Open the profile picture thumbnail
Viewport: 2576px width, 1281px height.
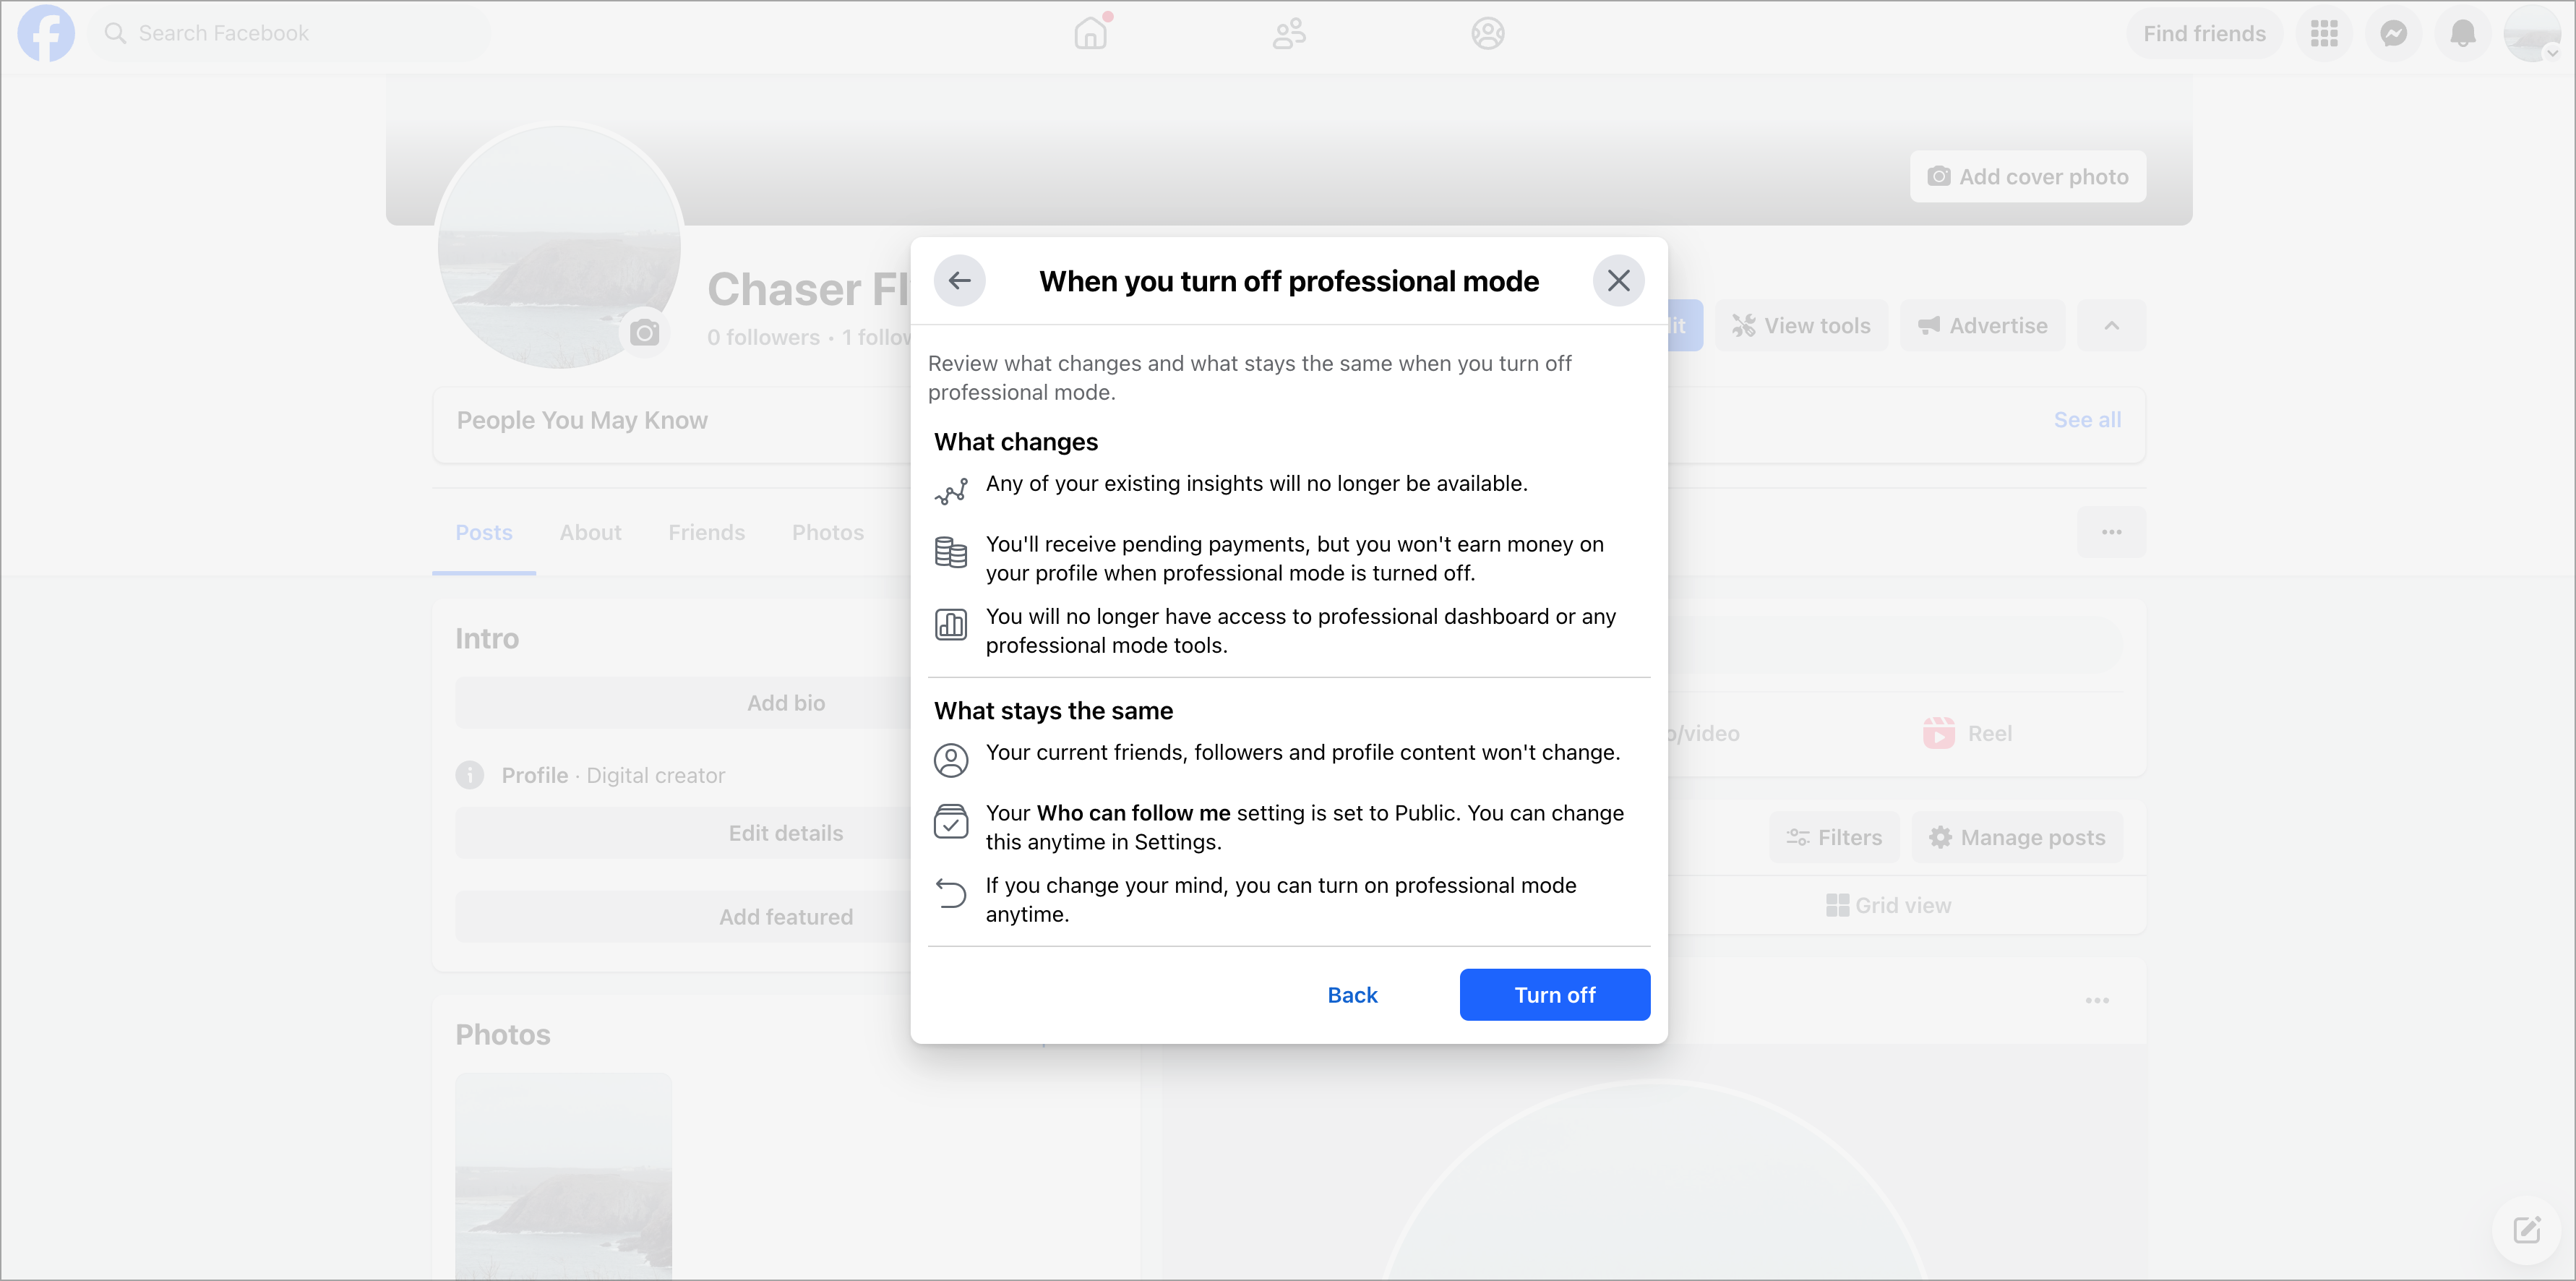[x=559, y=246]
